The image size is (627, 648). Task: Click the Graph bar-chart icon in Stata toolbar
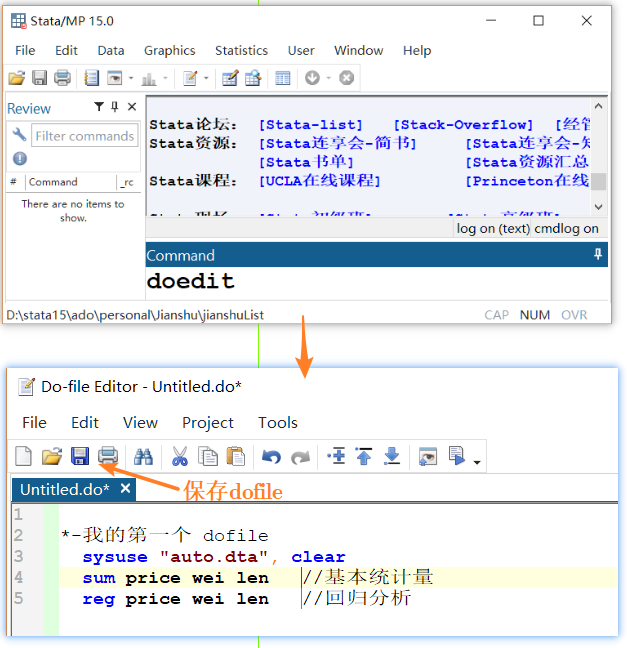click(x=149, y=78)
